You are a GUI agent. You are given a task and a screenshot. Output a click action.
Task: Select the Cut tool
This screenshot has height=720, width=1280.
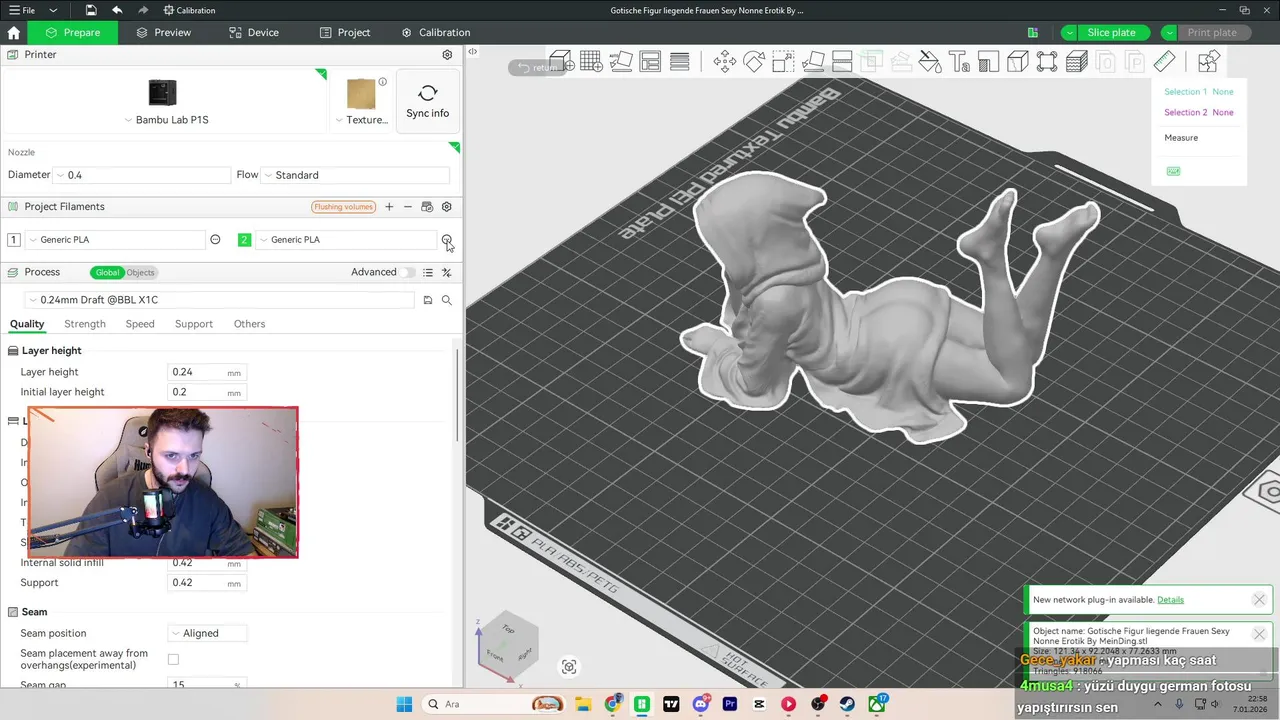click(842, 62)
